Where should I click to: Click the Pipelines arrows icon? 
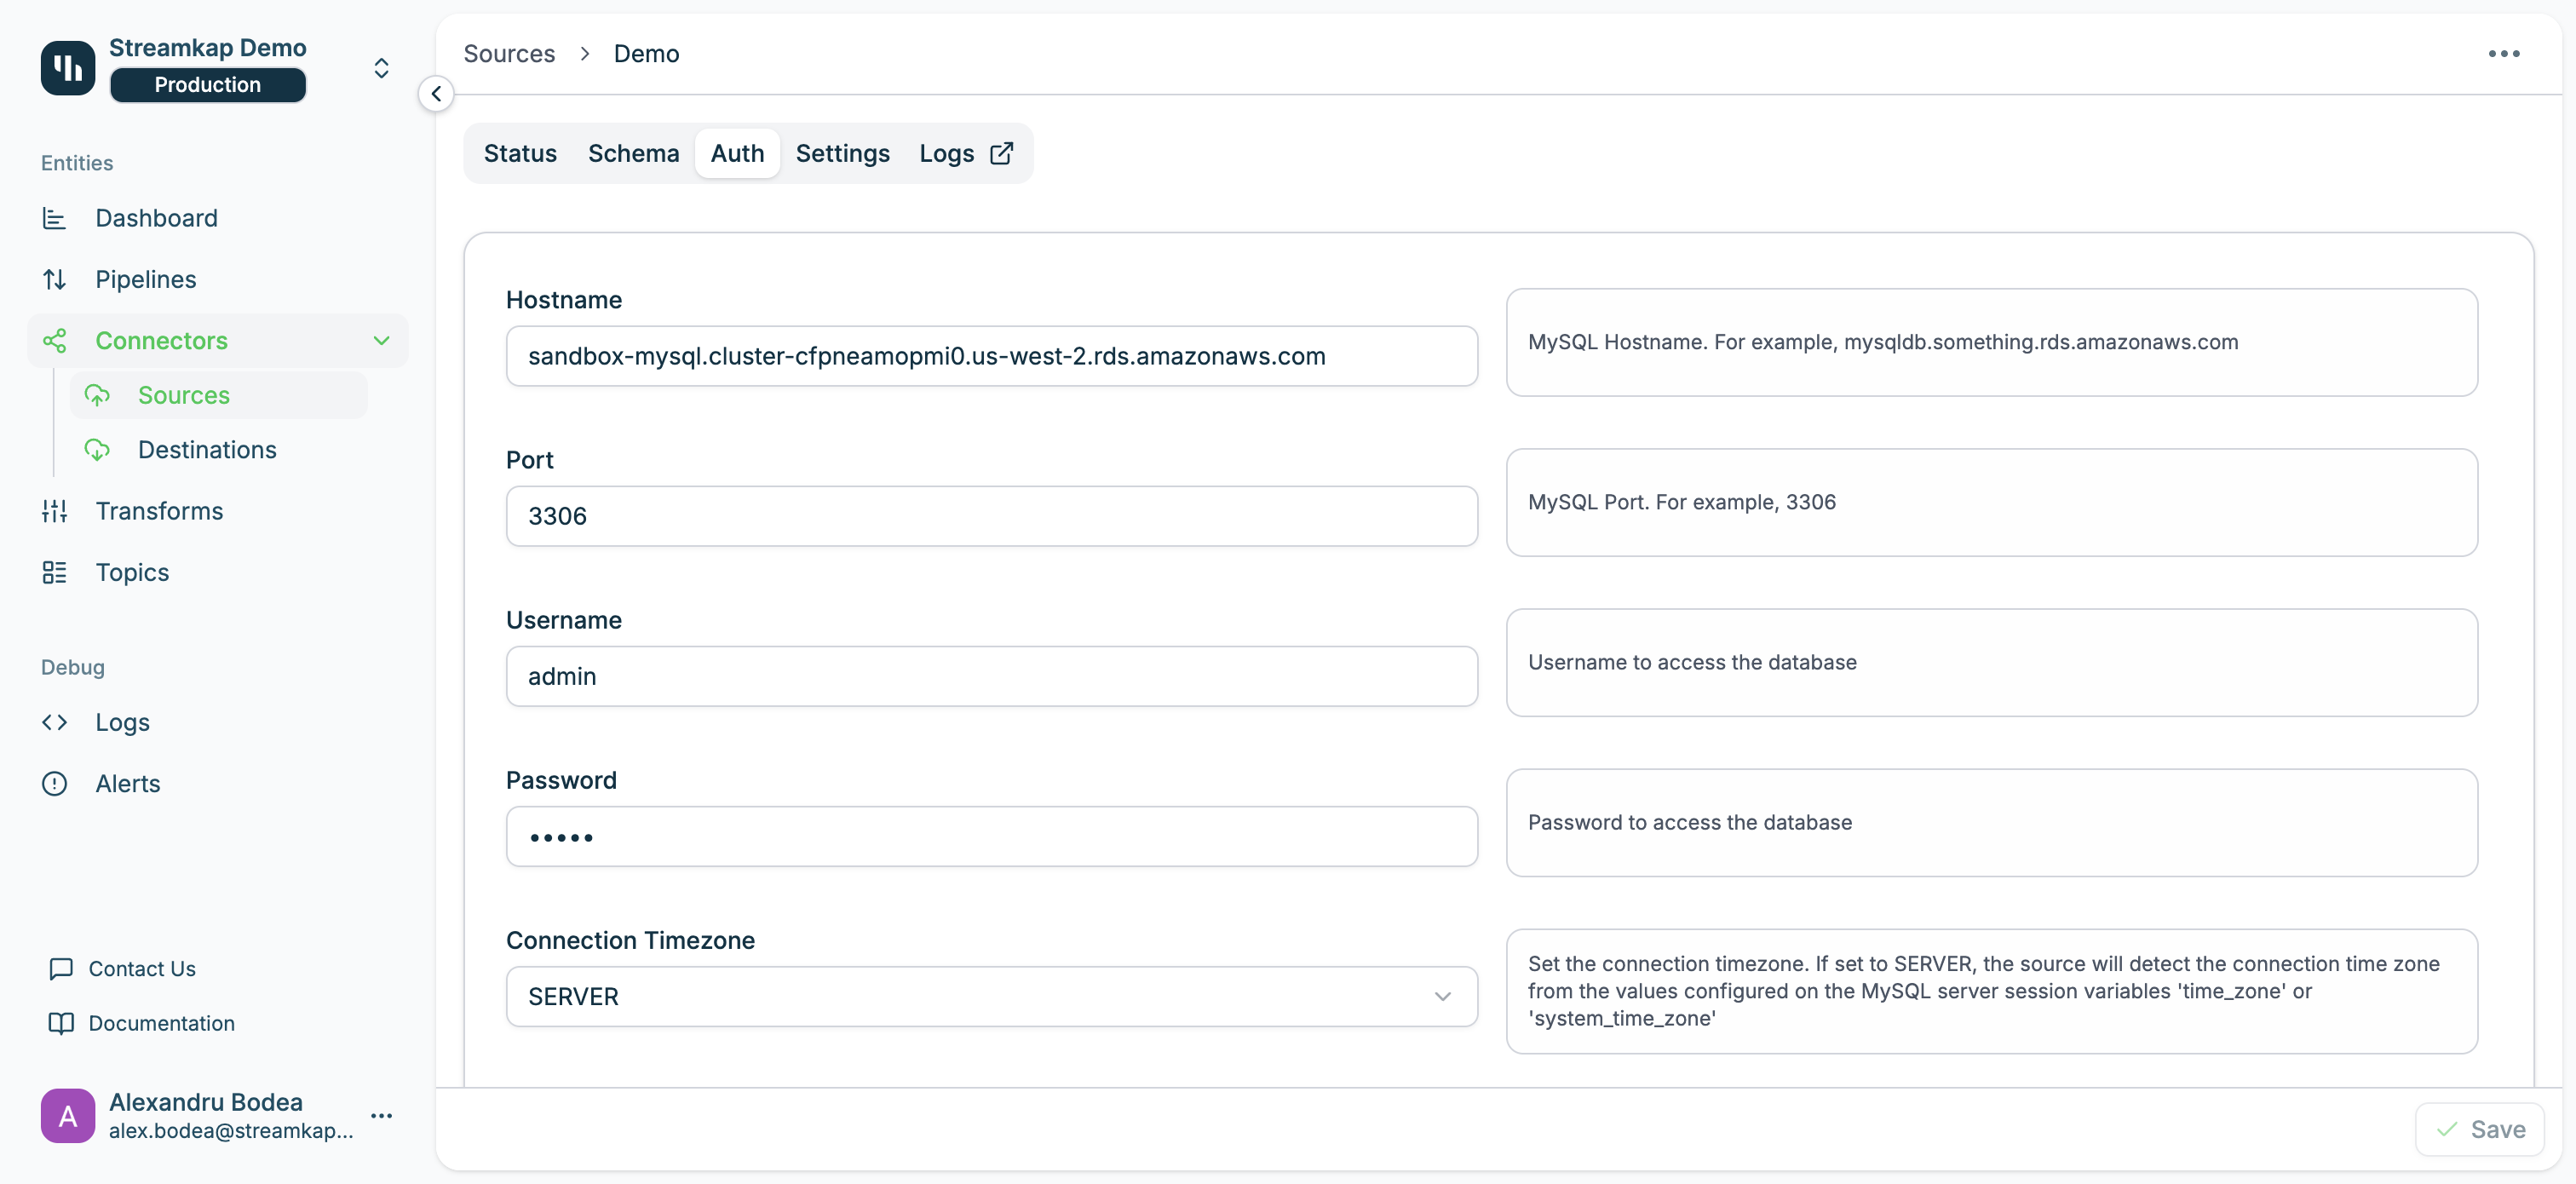click(54, 279)
